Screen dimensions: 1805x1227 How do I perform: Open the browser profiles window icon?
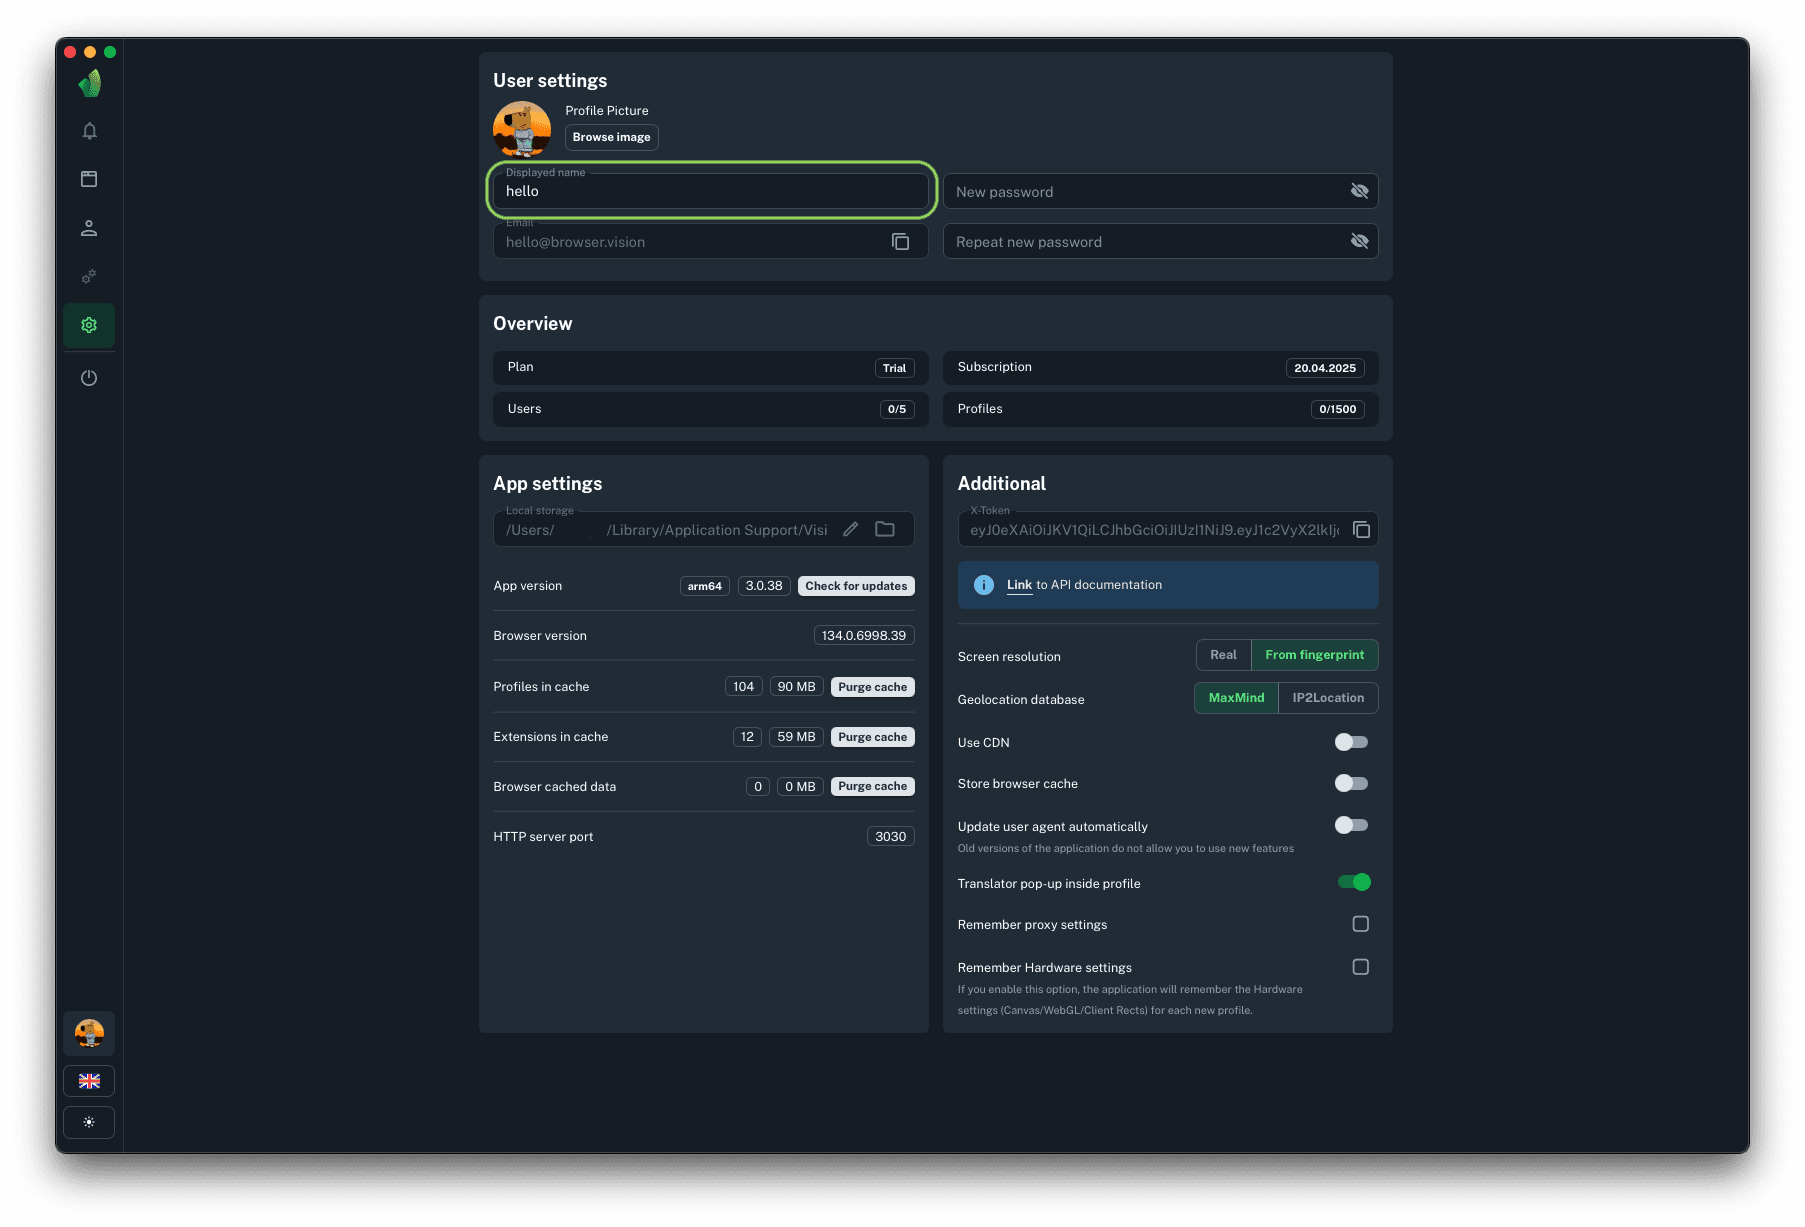tap(89, 179)
